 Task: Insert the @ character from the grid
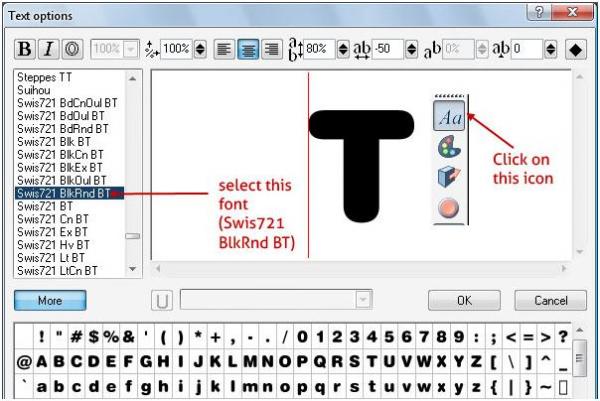click(x=24, y=362)
